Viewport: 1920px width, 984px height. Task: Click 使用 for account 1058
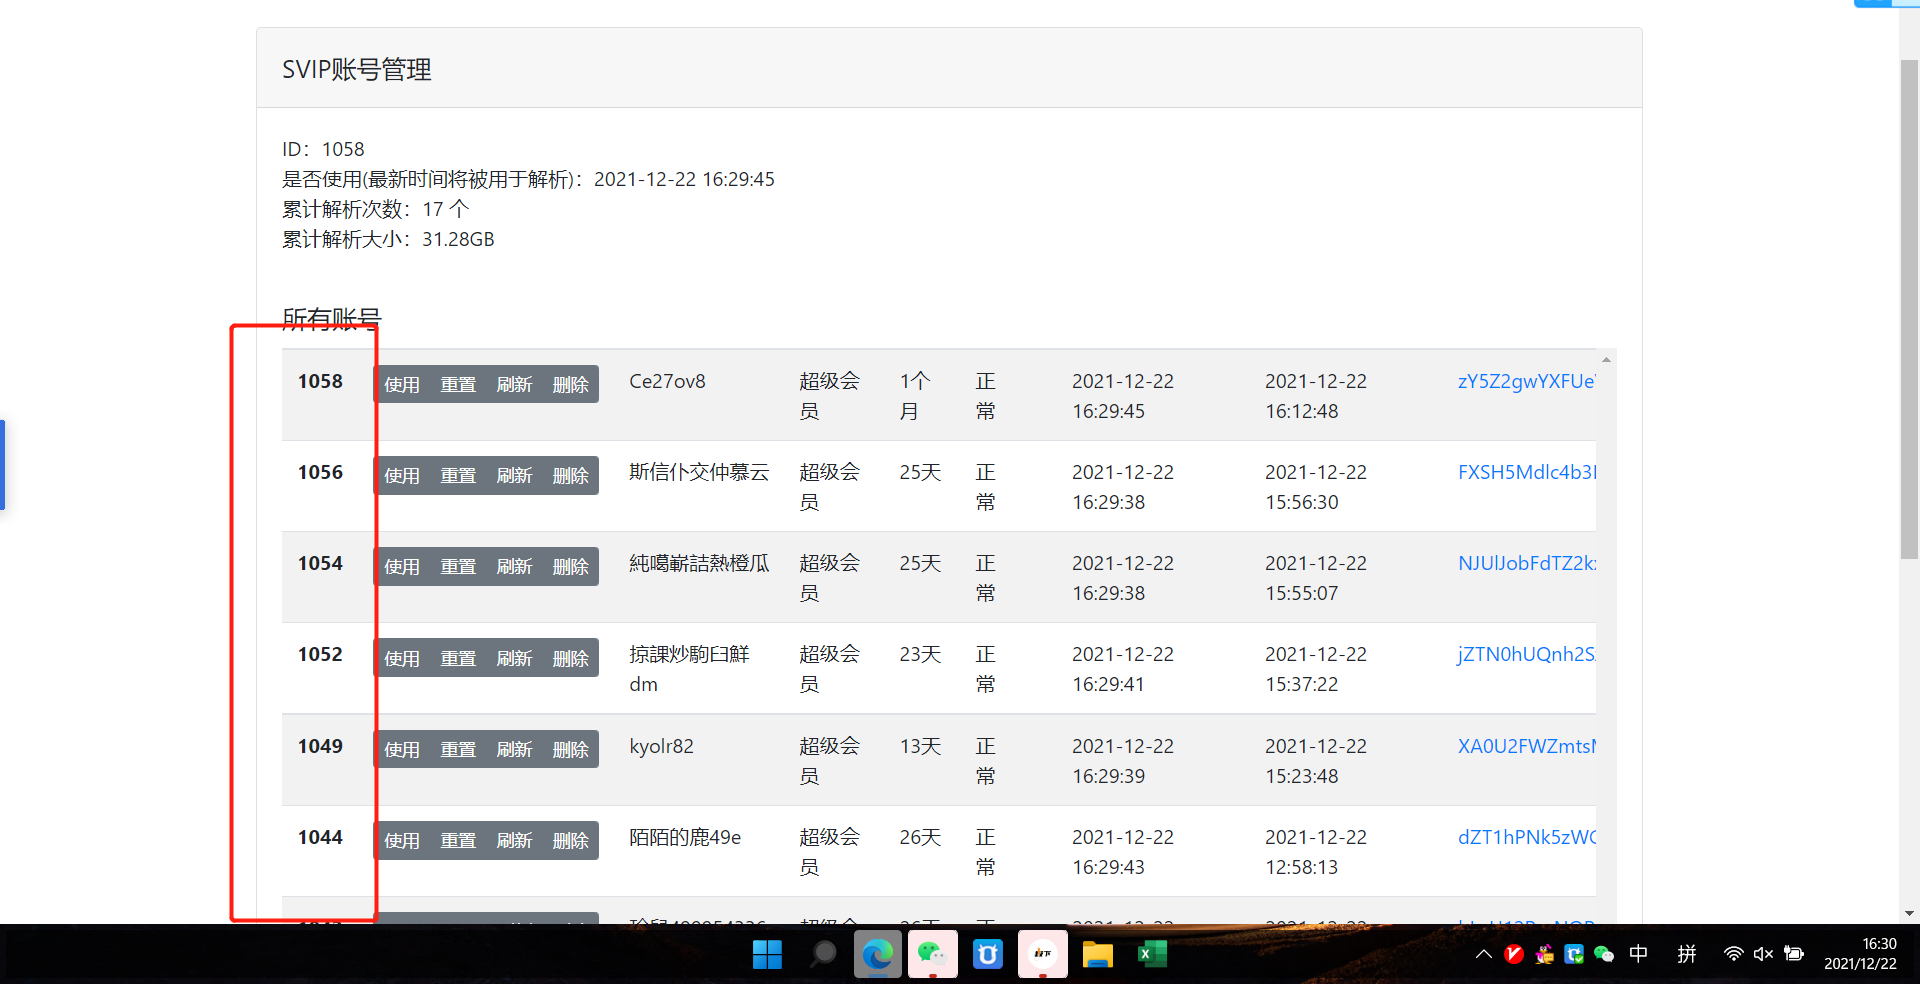point(402,384)
